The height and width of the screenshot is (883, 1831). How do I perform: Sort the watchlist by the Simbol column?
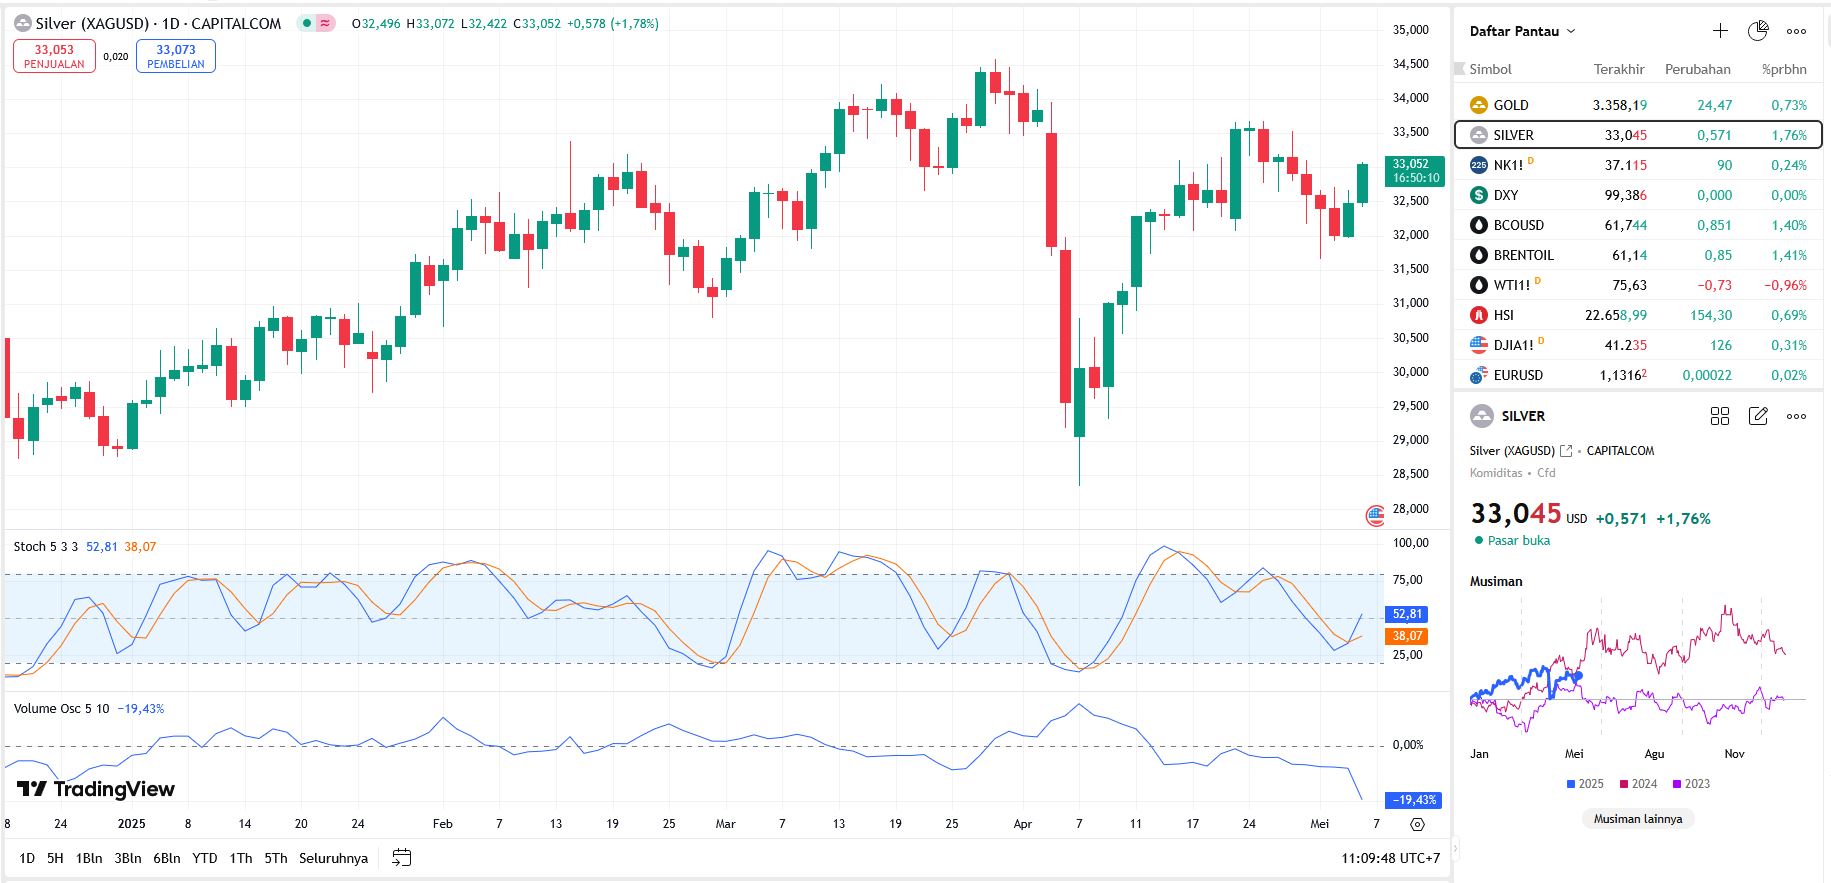pos(1490,69)
